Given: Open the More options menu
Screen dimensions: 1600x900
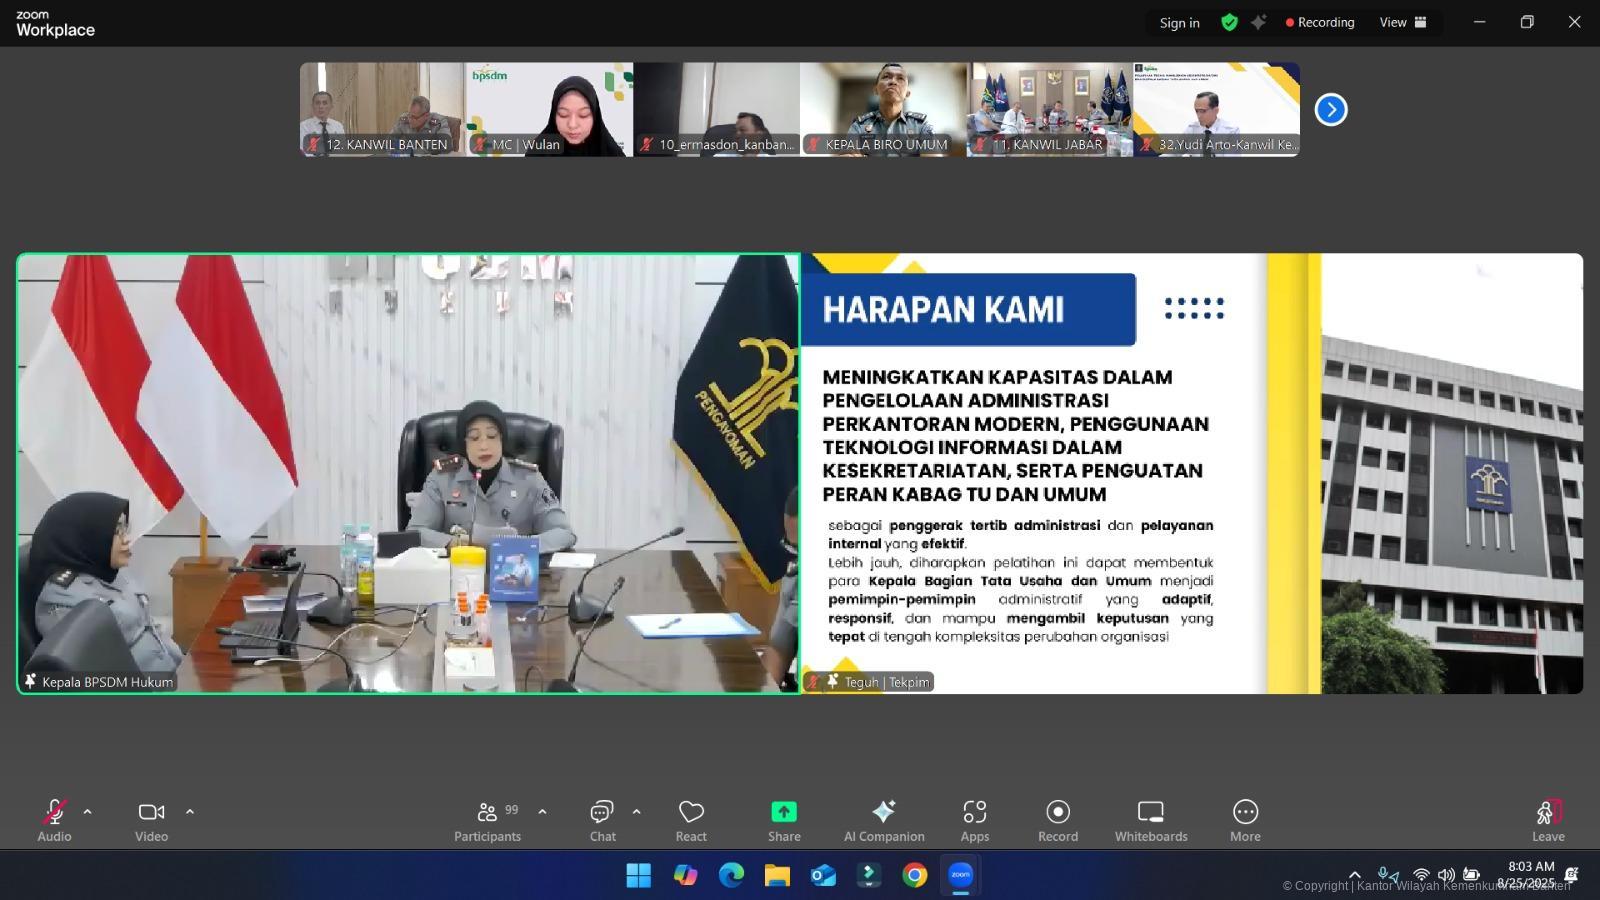Looking at the screenshot, I should 1245,820.
